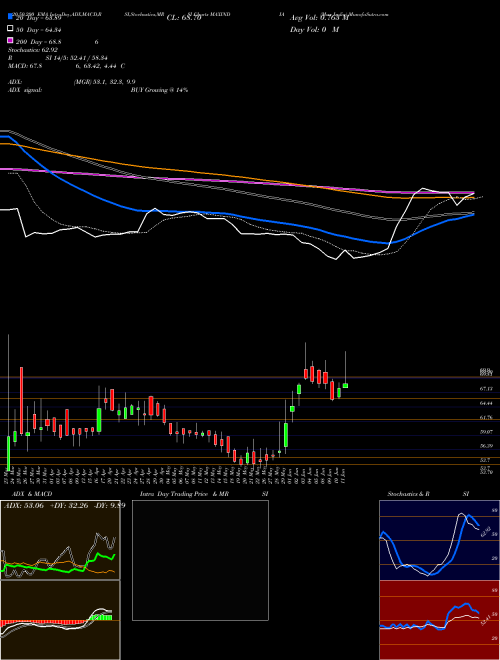Image resolution: width=500 pixels, height=660 pixels.
Task: Click the '(MGR) 53.1, 32.3, 9.9' ADX values
Action: [105, 82]
